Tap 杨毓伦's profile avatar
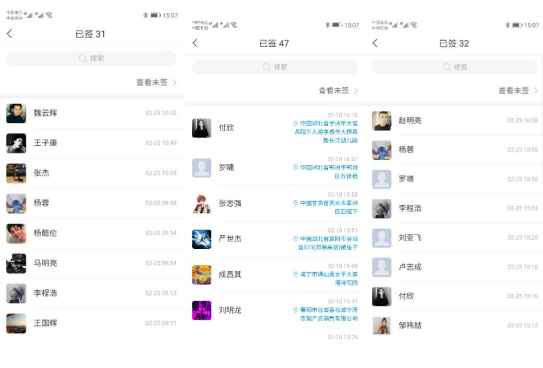The image size is (543, 368). point(16,233)
